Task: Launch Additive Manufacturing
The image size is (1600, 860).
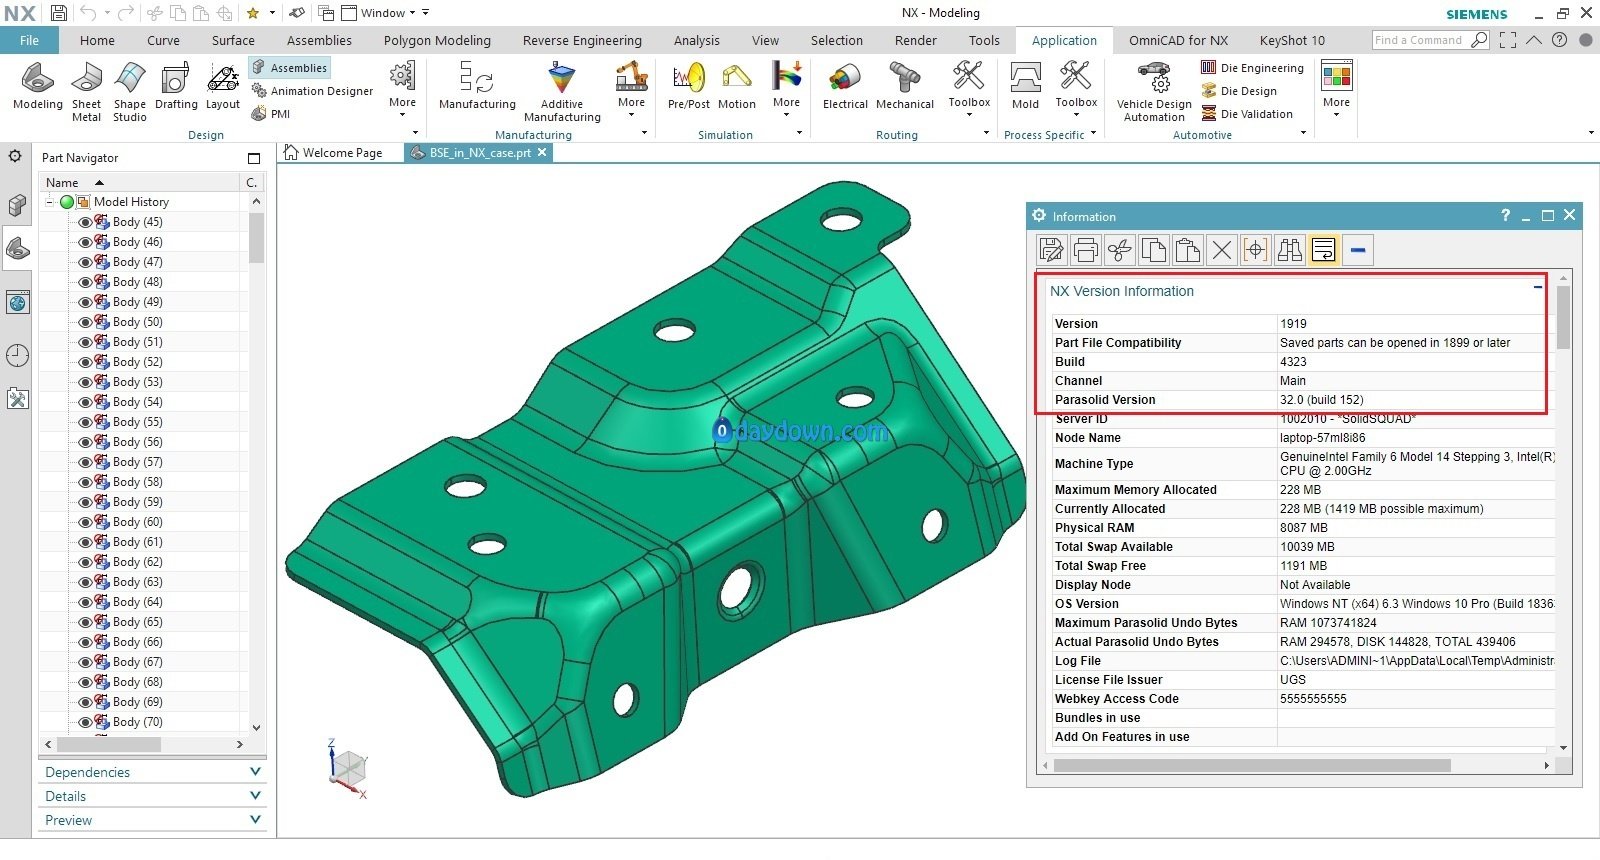Action: coord(562,92)
